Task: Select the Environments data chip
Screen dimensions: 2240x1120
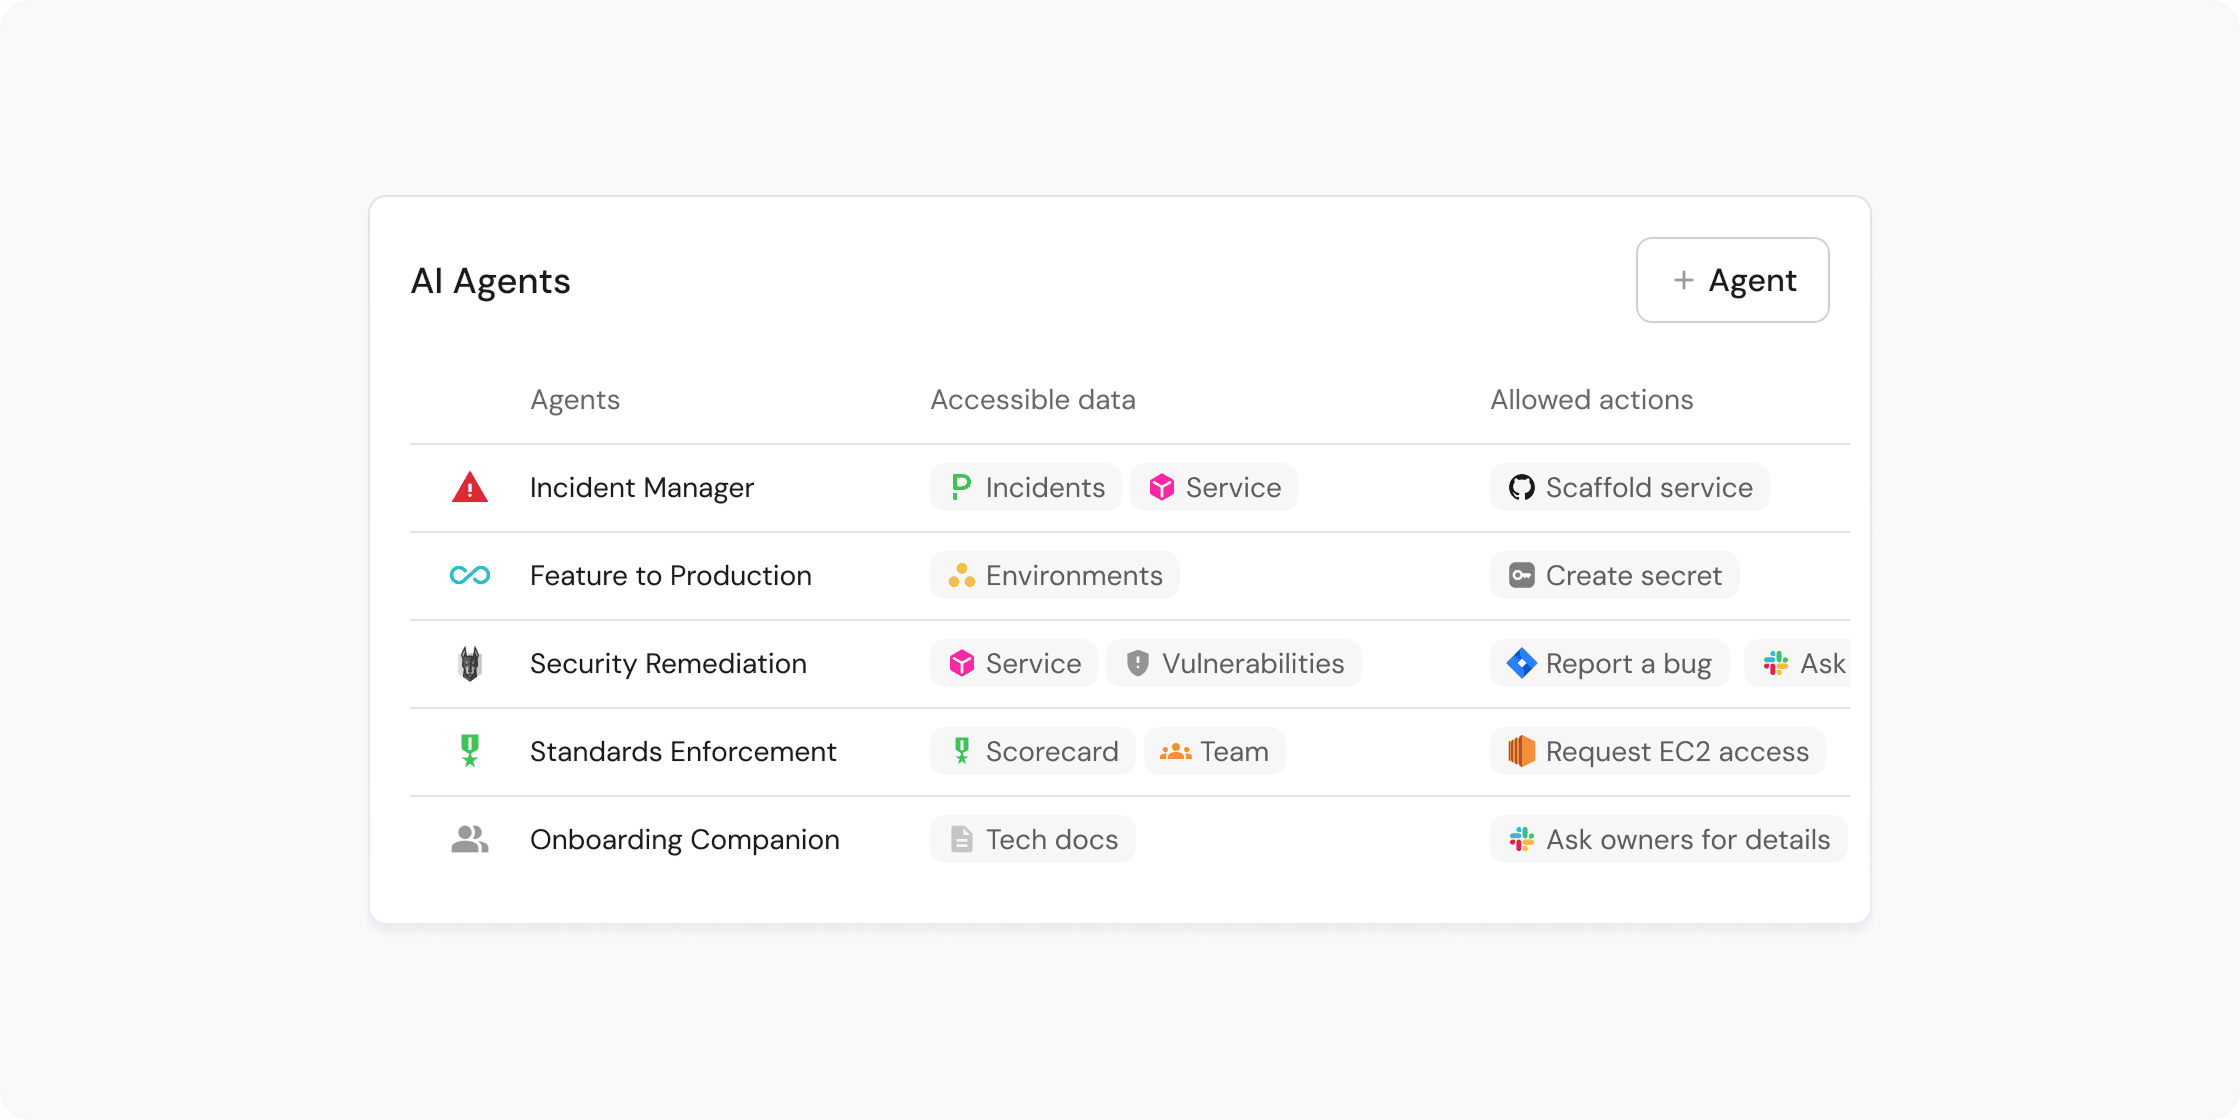Action: [x=1054, y=575]
